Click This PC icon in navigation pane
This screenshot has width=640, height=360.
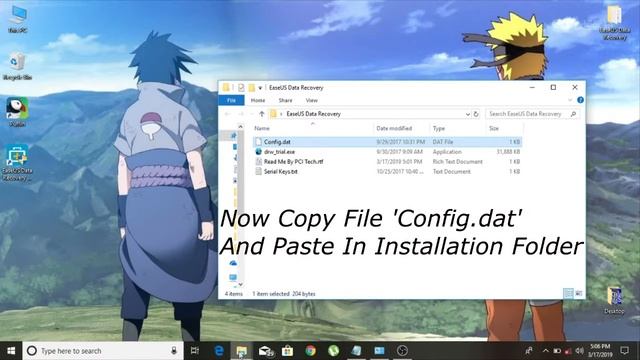click(x=233, y=277)
